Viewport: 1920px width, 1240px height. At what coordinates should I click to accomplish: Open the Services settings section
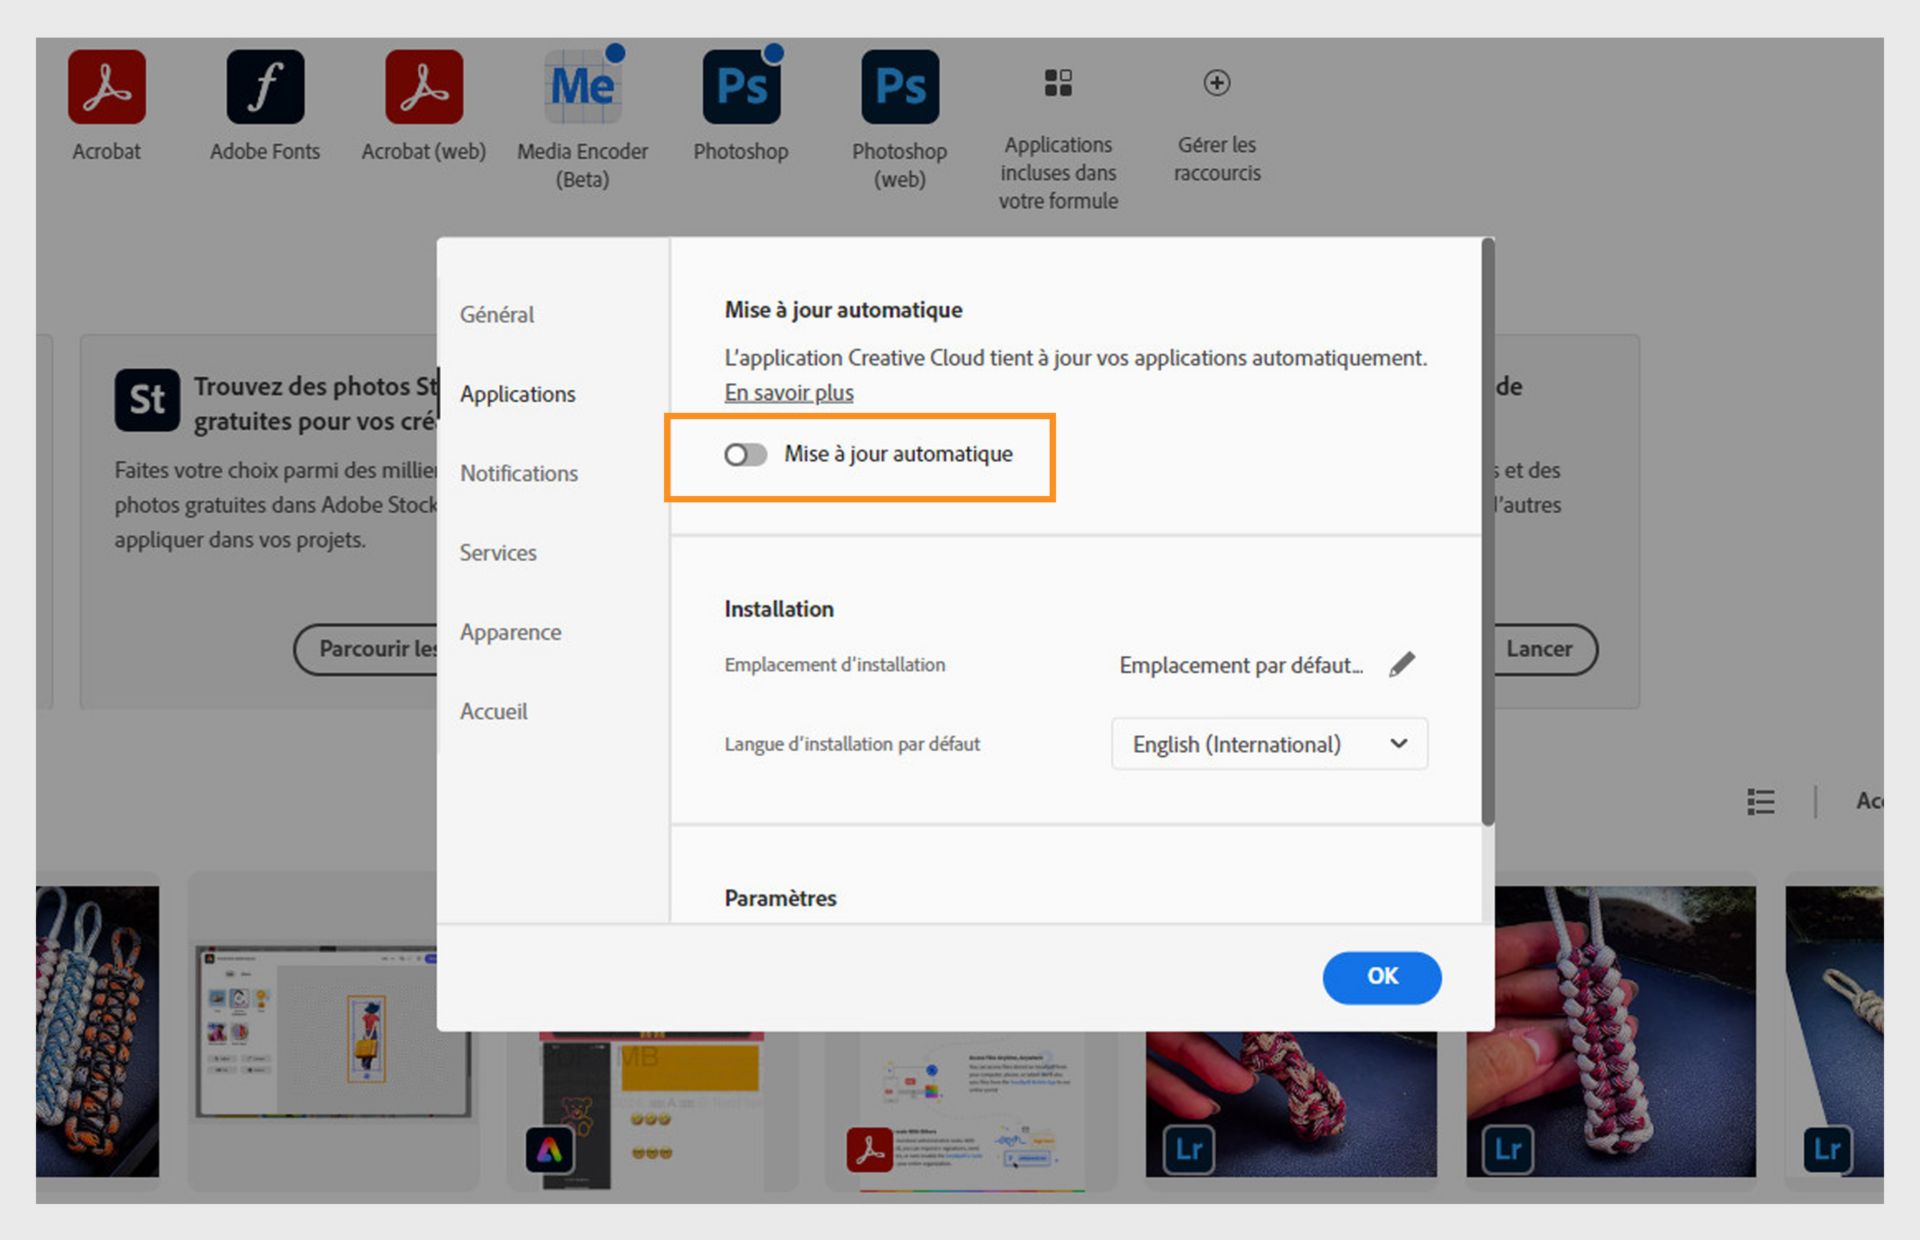click(x=498, y=552)
